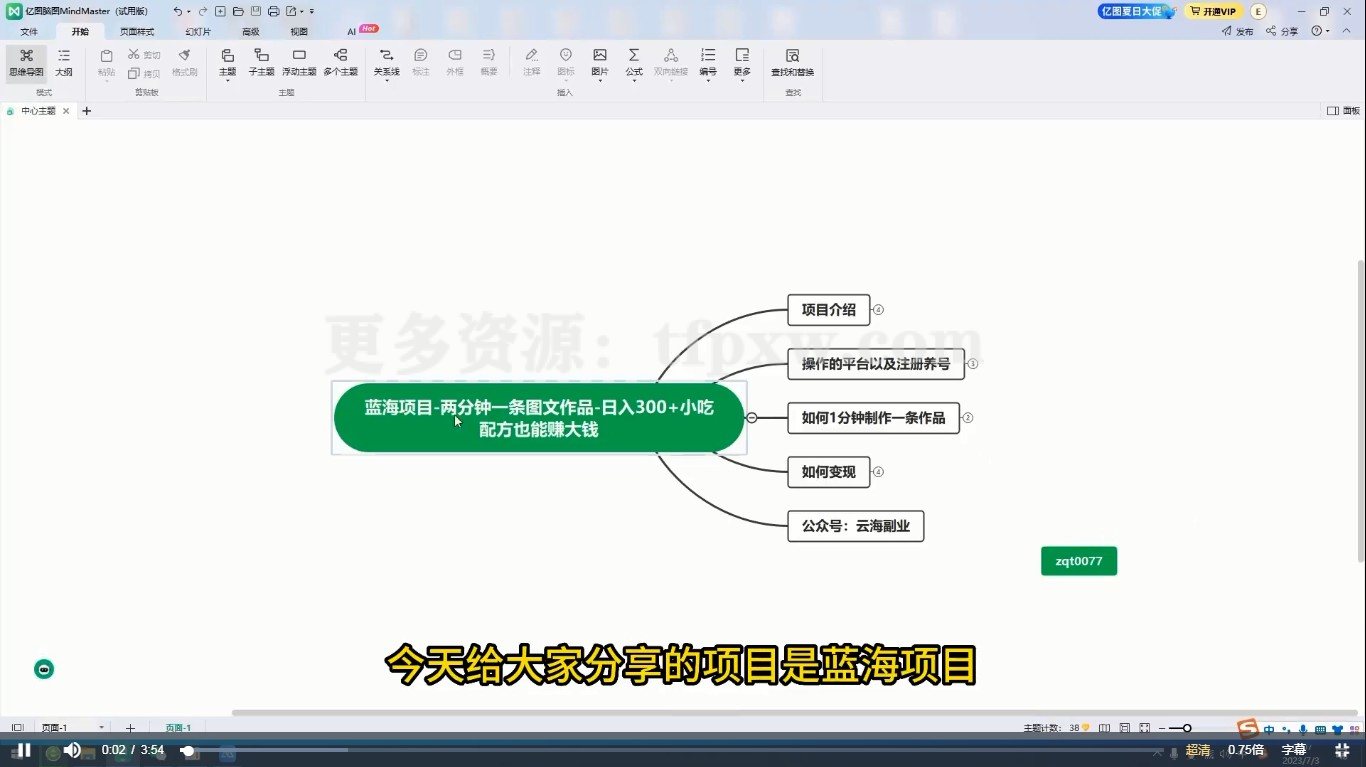Image resolution: width=1366 pixels, height=767 pixels.
Task: Expand the 主题 (Topic) dropdown arrow
Action: (229, 78)
